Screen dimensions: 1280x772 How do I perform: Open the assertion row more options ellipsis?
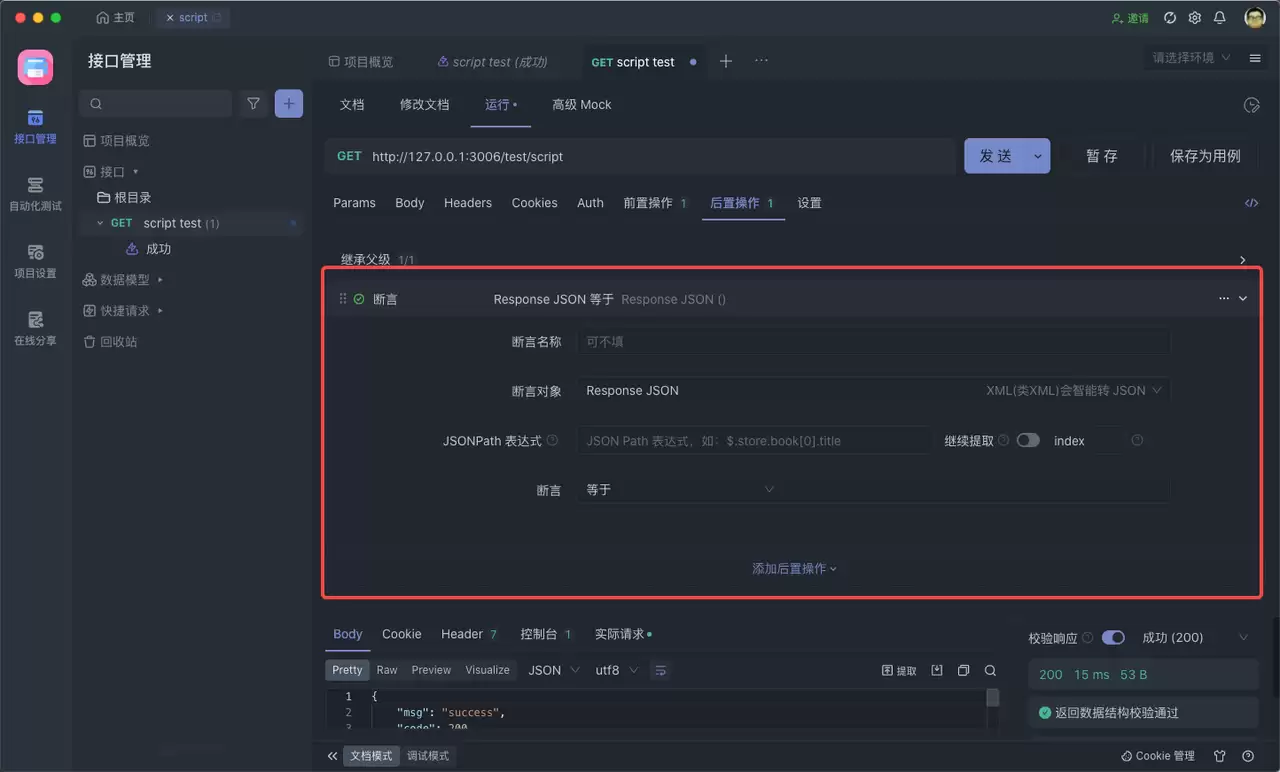1224,299
